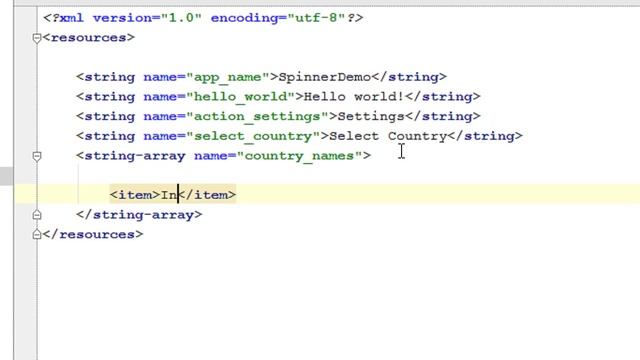The height and width of the screenshot is (360, 640).
Task: Fold marker beside closing string-array tag
Action: coord(37,215)
